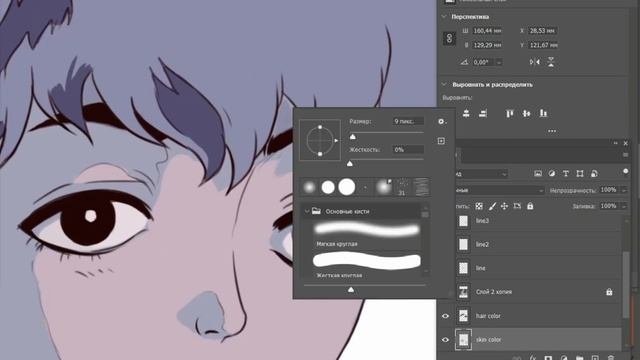Click the hardness percentage field

click(x=408, y=150)
